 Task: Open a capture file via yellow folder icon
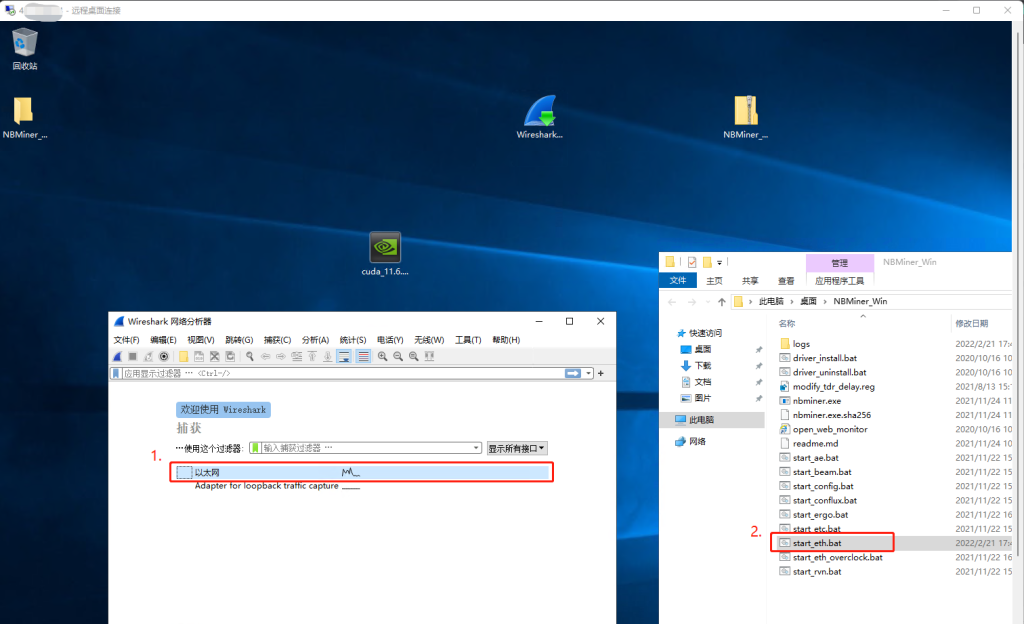(184, 356)
